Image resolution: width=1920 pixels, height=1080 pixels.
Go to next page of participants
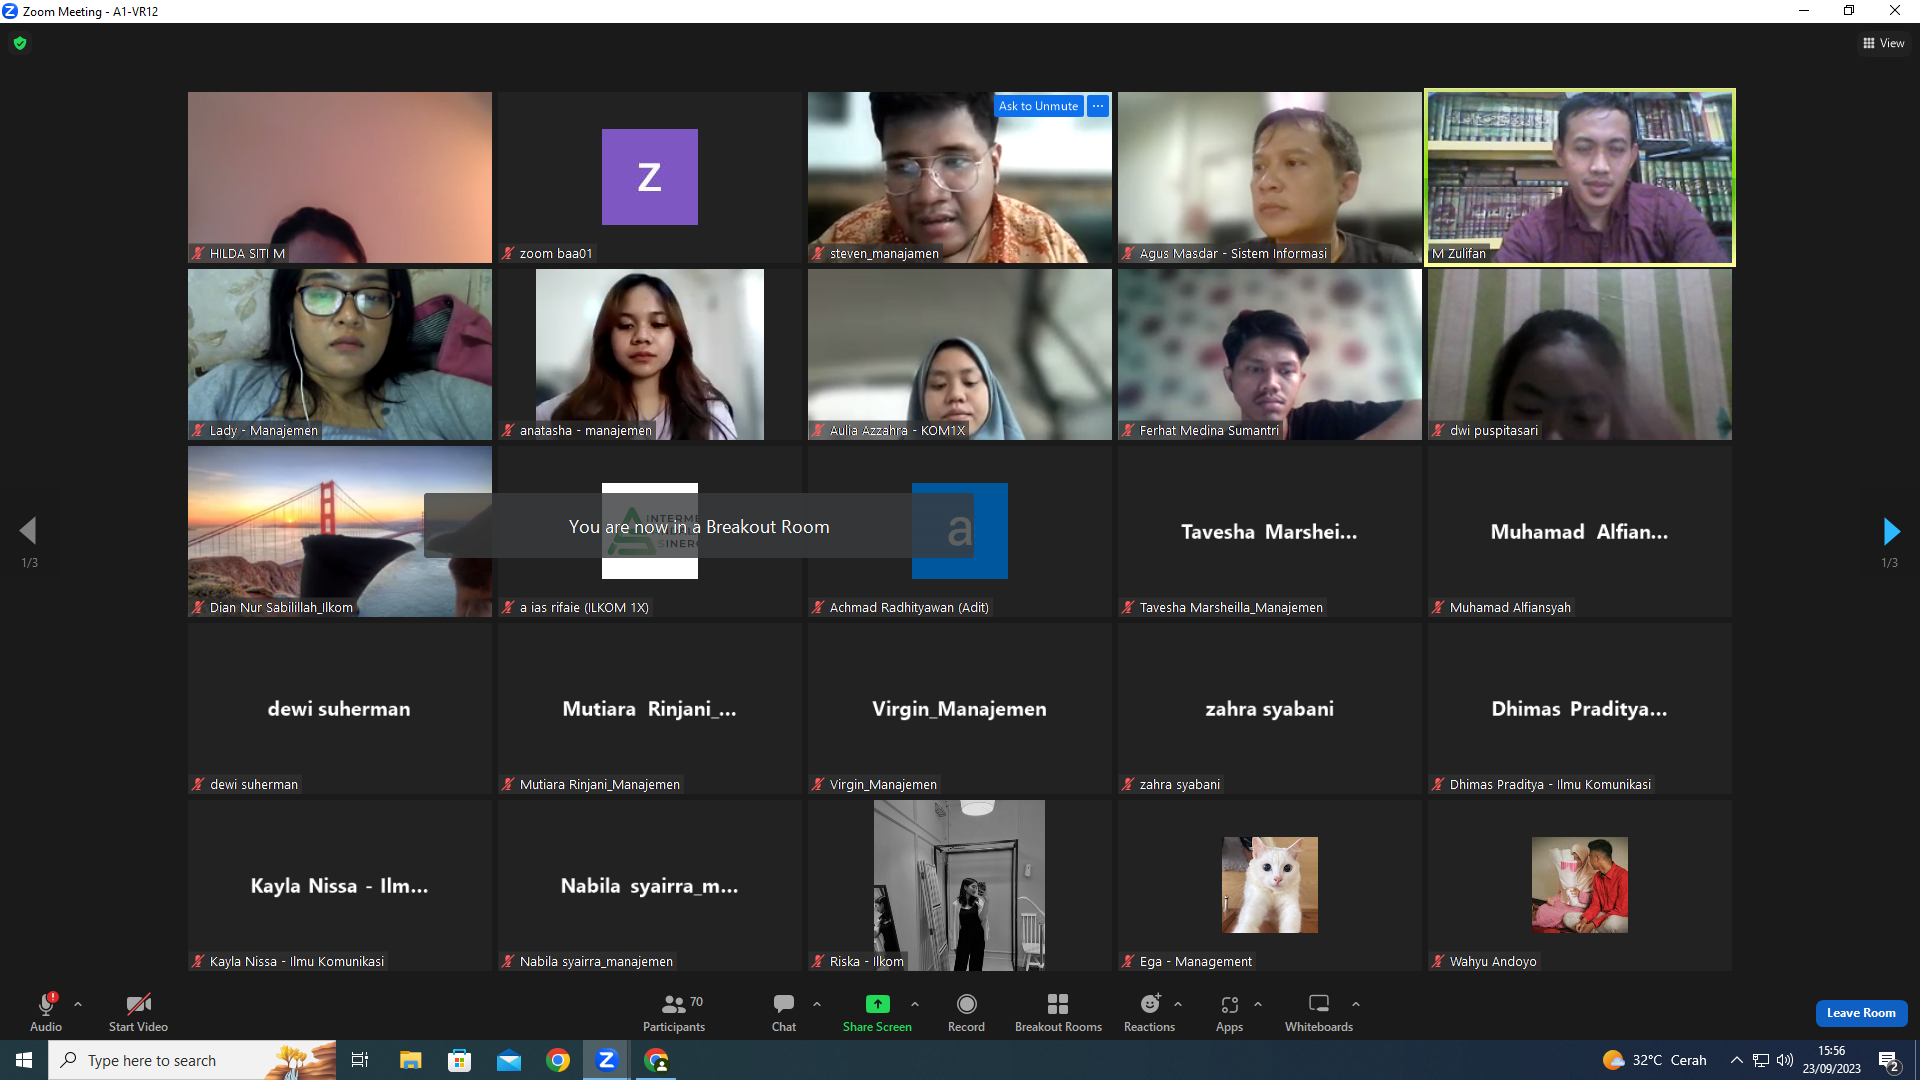click(1890, 531)
